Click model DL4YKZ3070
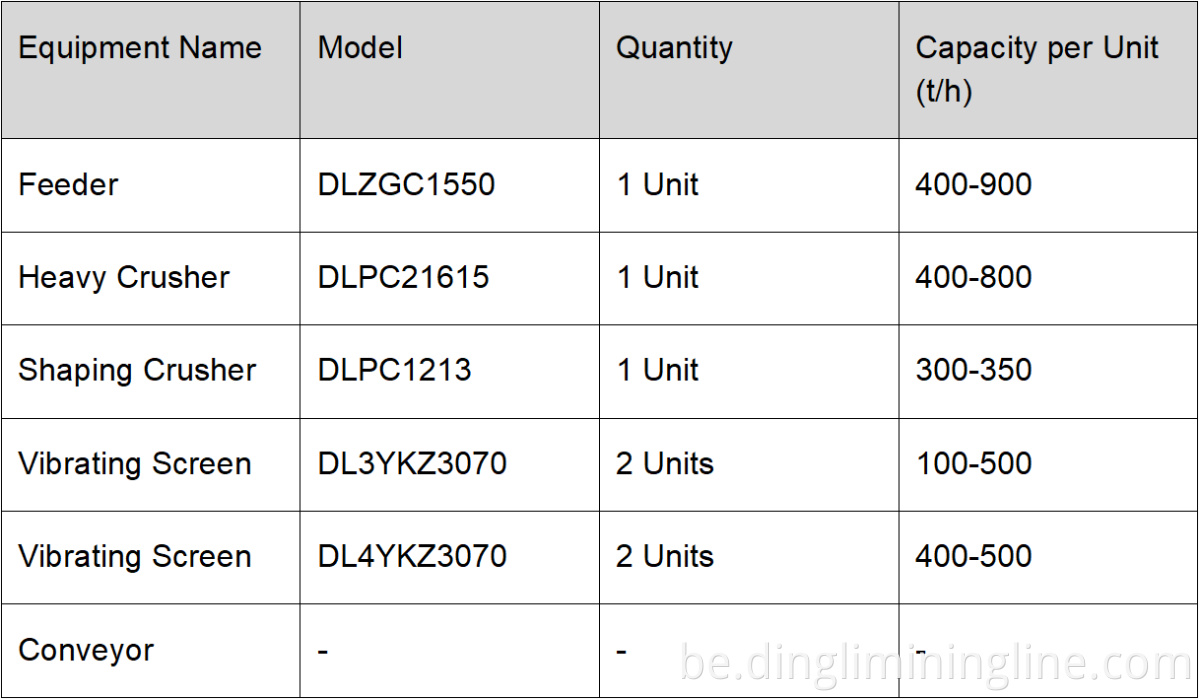This screenshot has height=700, width=1200. tap(412, 556)
